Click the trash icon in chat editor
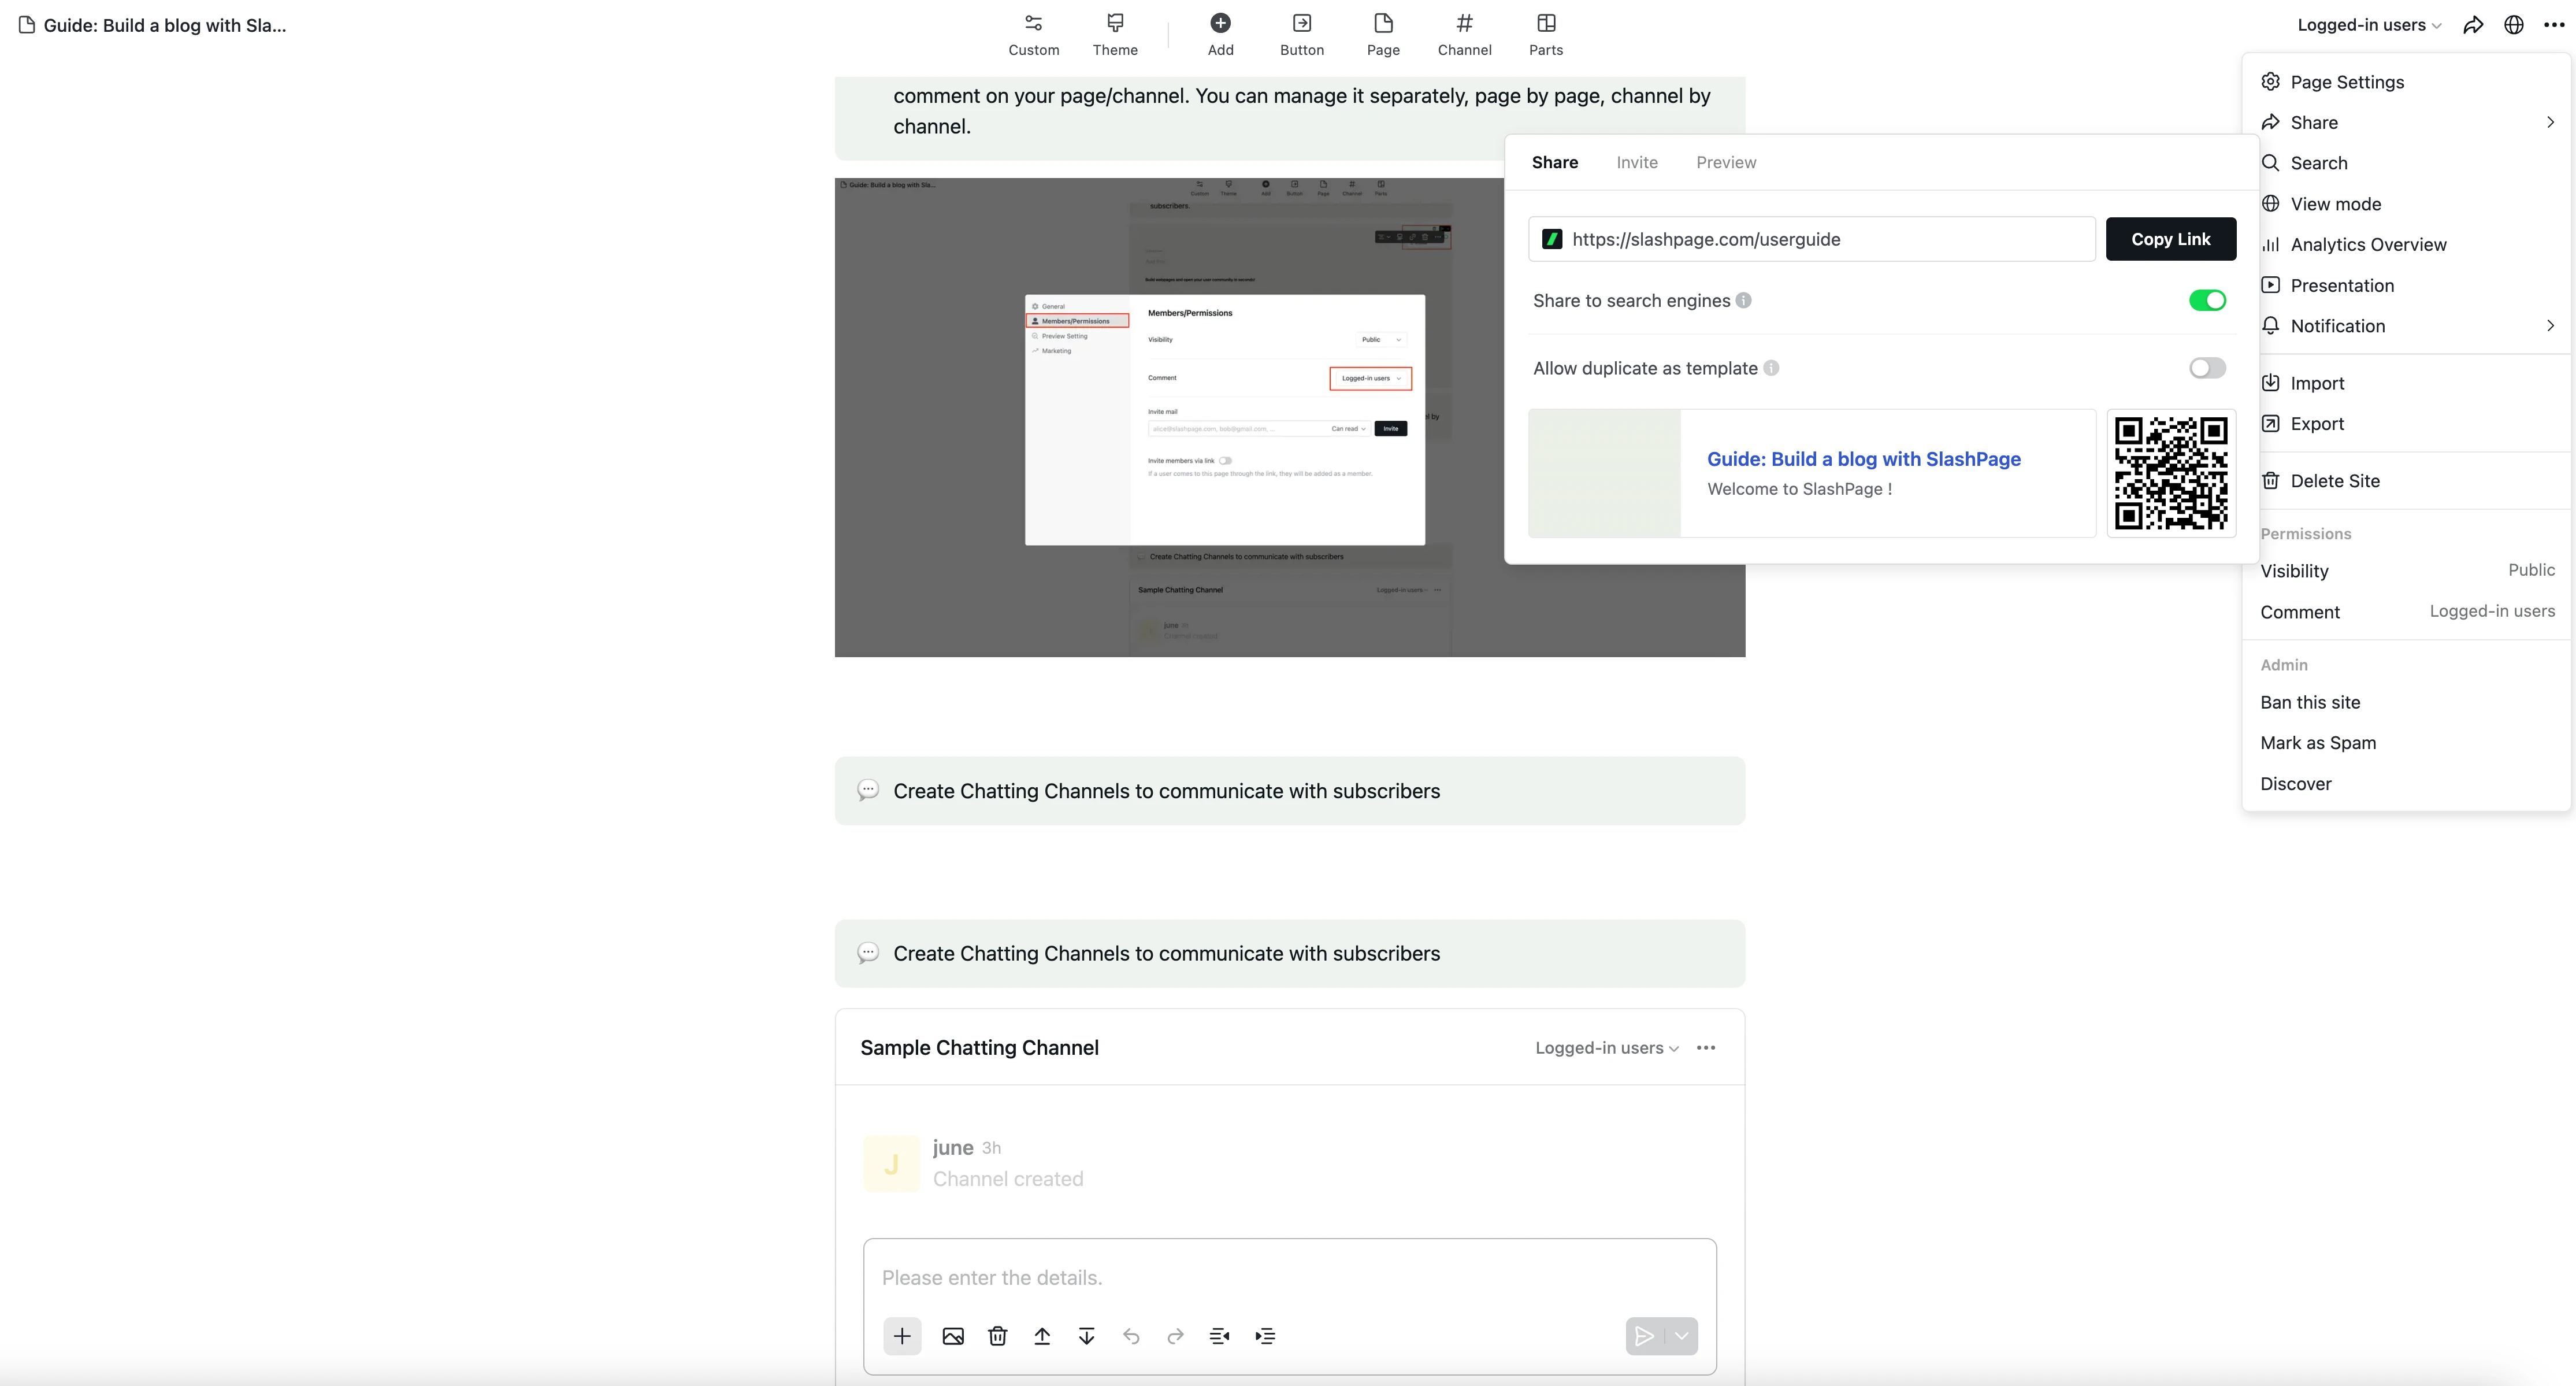This screenshot has height=1386, width=2576. pos(997,1336)
